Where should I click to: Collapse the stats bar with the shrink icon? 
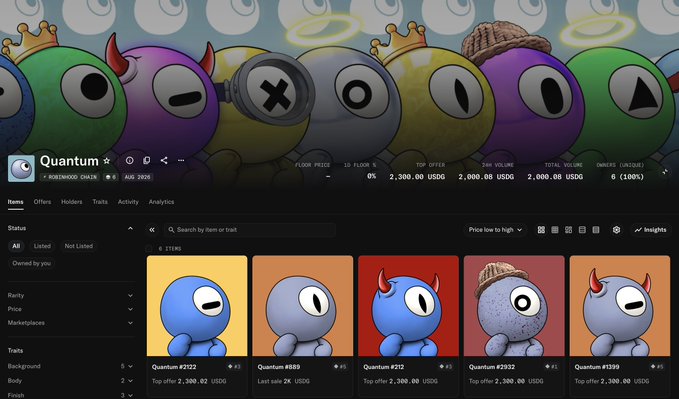point(665,172)
